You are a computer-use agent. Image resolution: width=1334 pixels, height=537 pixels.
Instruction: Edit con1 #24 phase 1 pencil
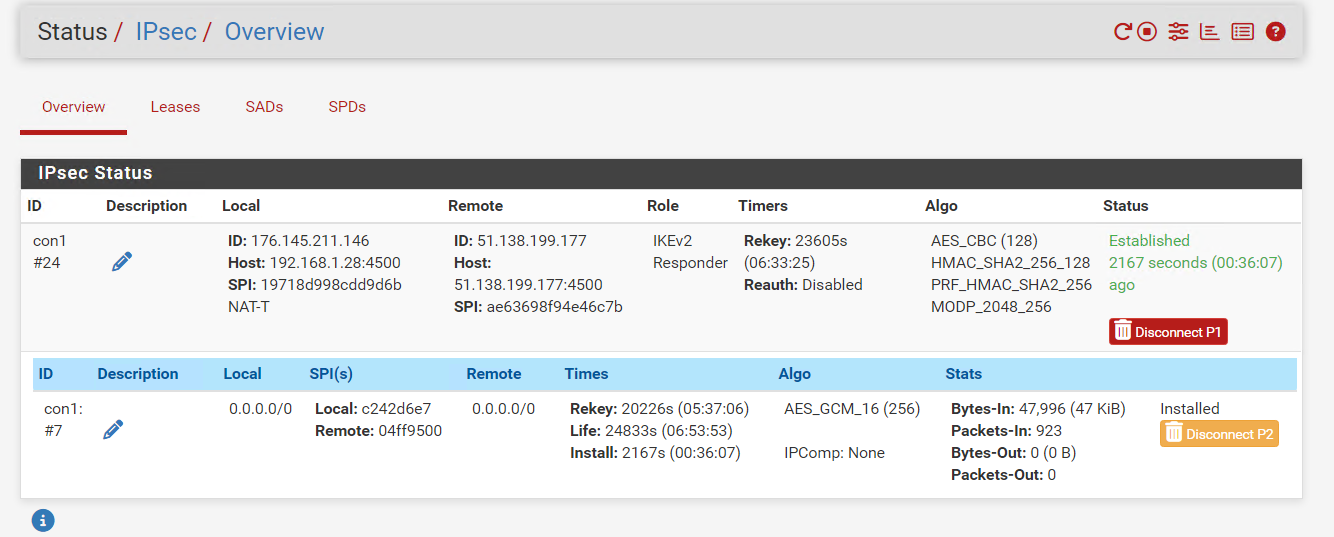point(122,262)
